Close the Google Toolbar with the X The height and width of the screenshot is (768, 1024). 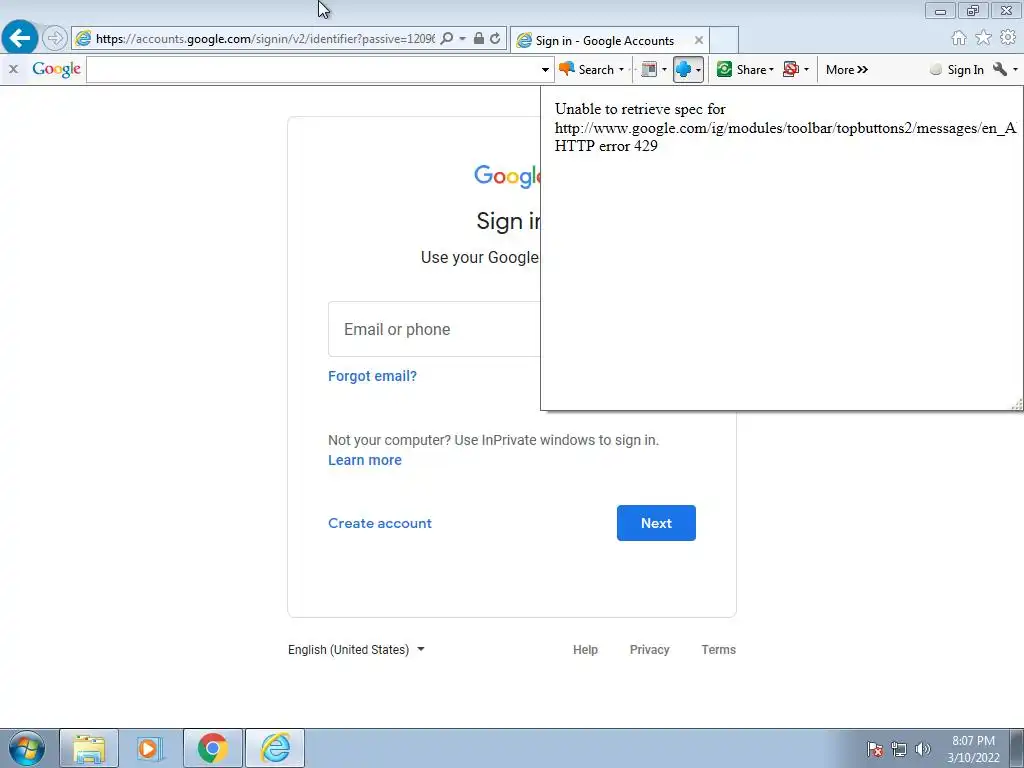(x=13, y=69)
